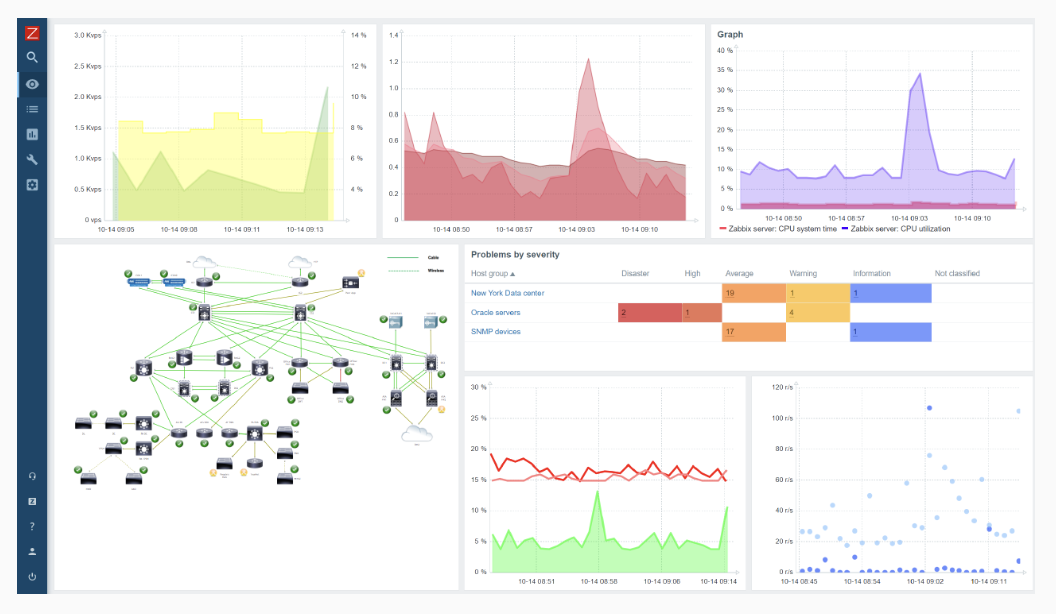Select the Monitoring eye icon

[x=32, y=84]
